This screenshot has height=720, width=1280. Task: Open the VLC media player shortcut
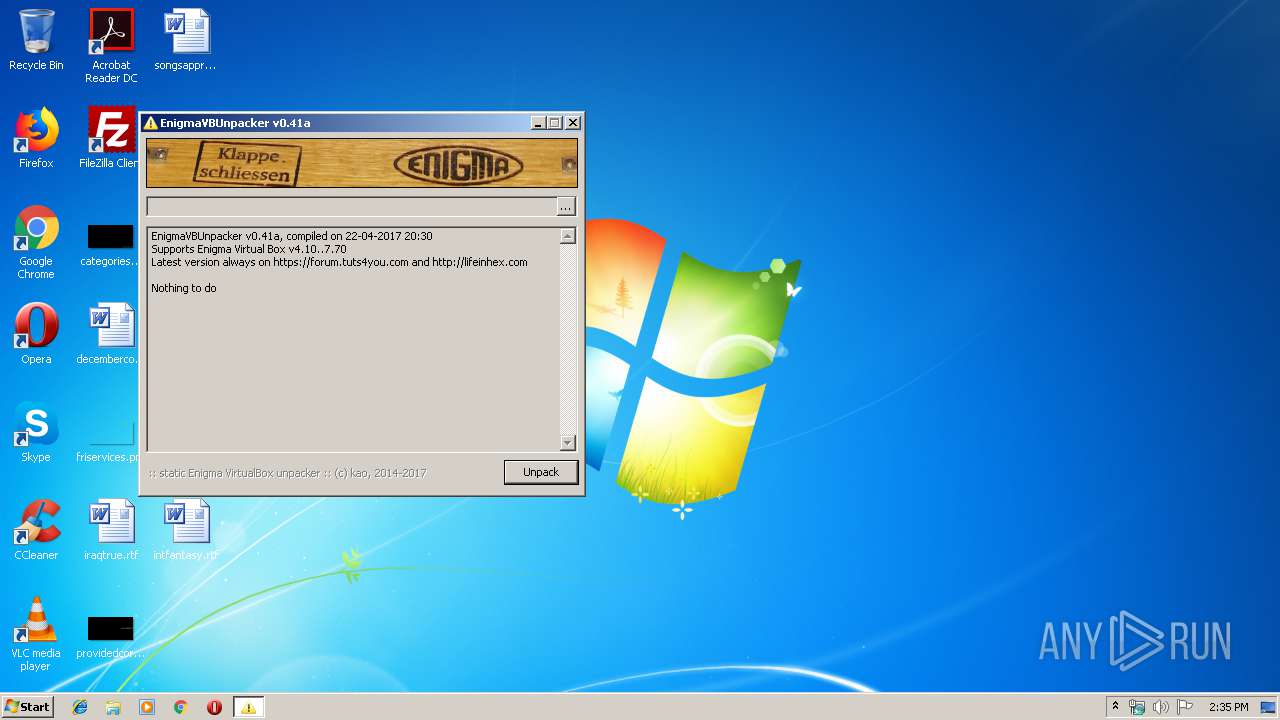pos(36,634)
